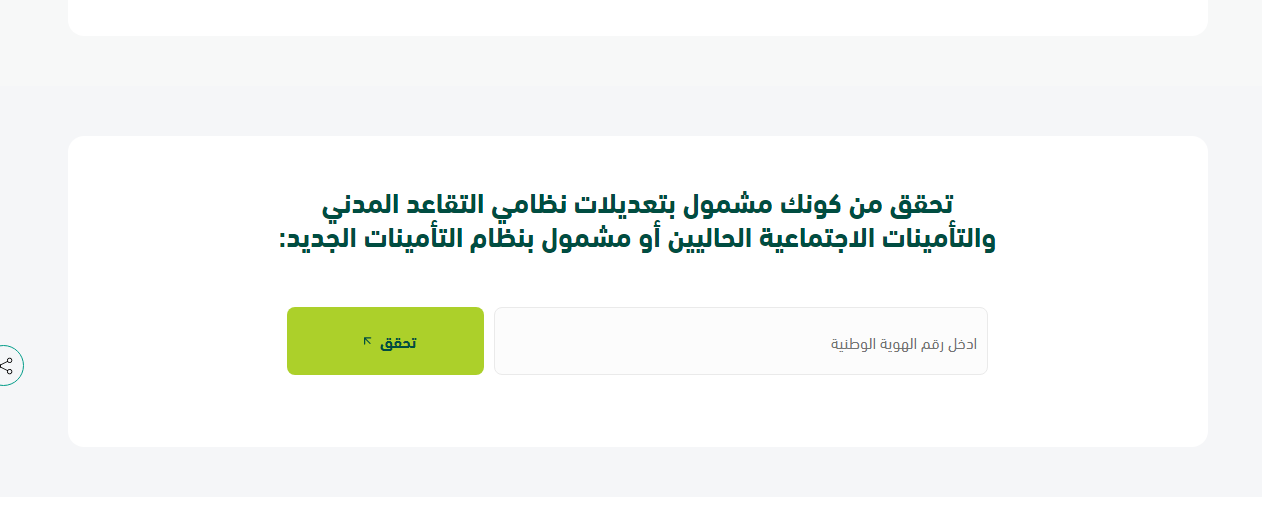Click the arrow icon inside the تحقق button
The image size is (1262, 531).
(367, 342)
